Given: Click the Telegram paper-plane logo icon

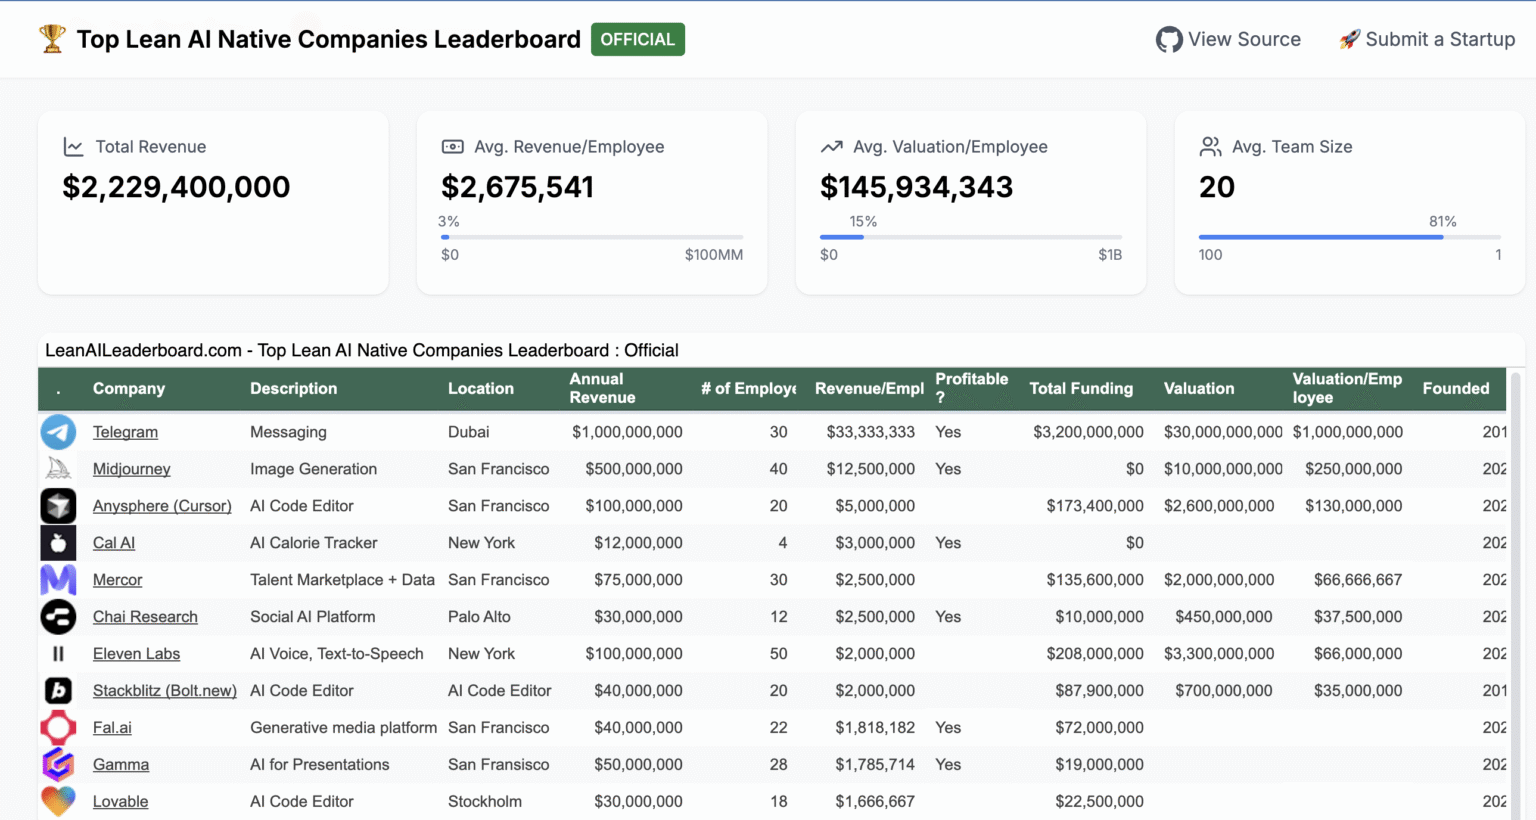Looking at the screenshot, I should click(58, 432).
